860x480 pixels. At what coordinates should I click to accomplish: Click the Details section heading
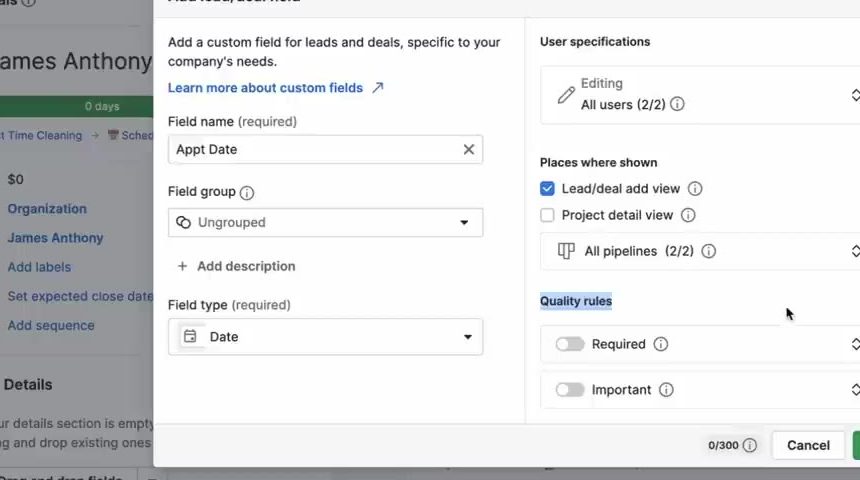(x=28, y=385)
